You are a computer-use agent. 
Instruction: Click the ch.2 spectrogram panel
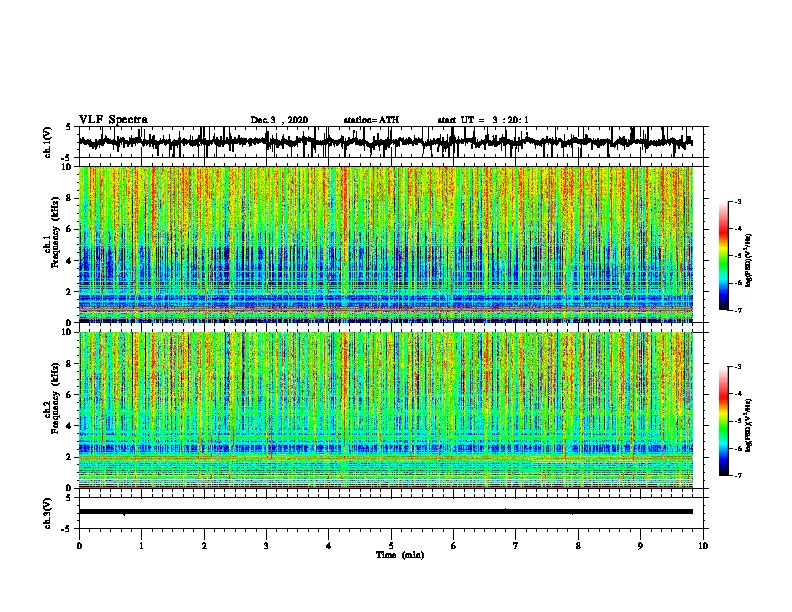point(385,410)
